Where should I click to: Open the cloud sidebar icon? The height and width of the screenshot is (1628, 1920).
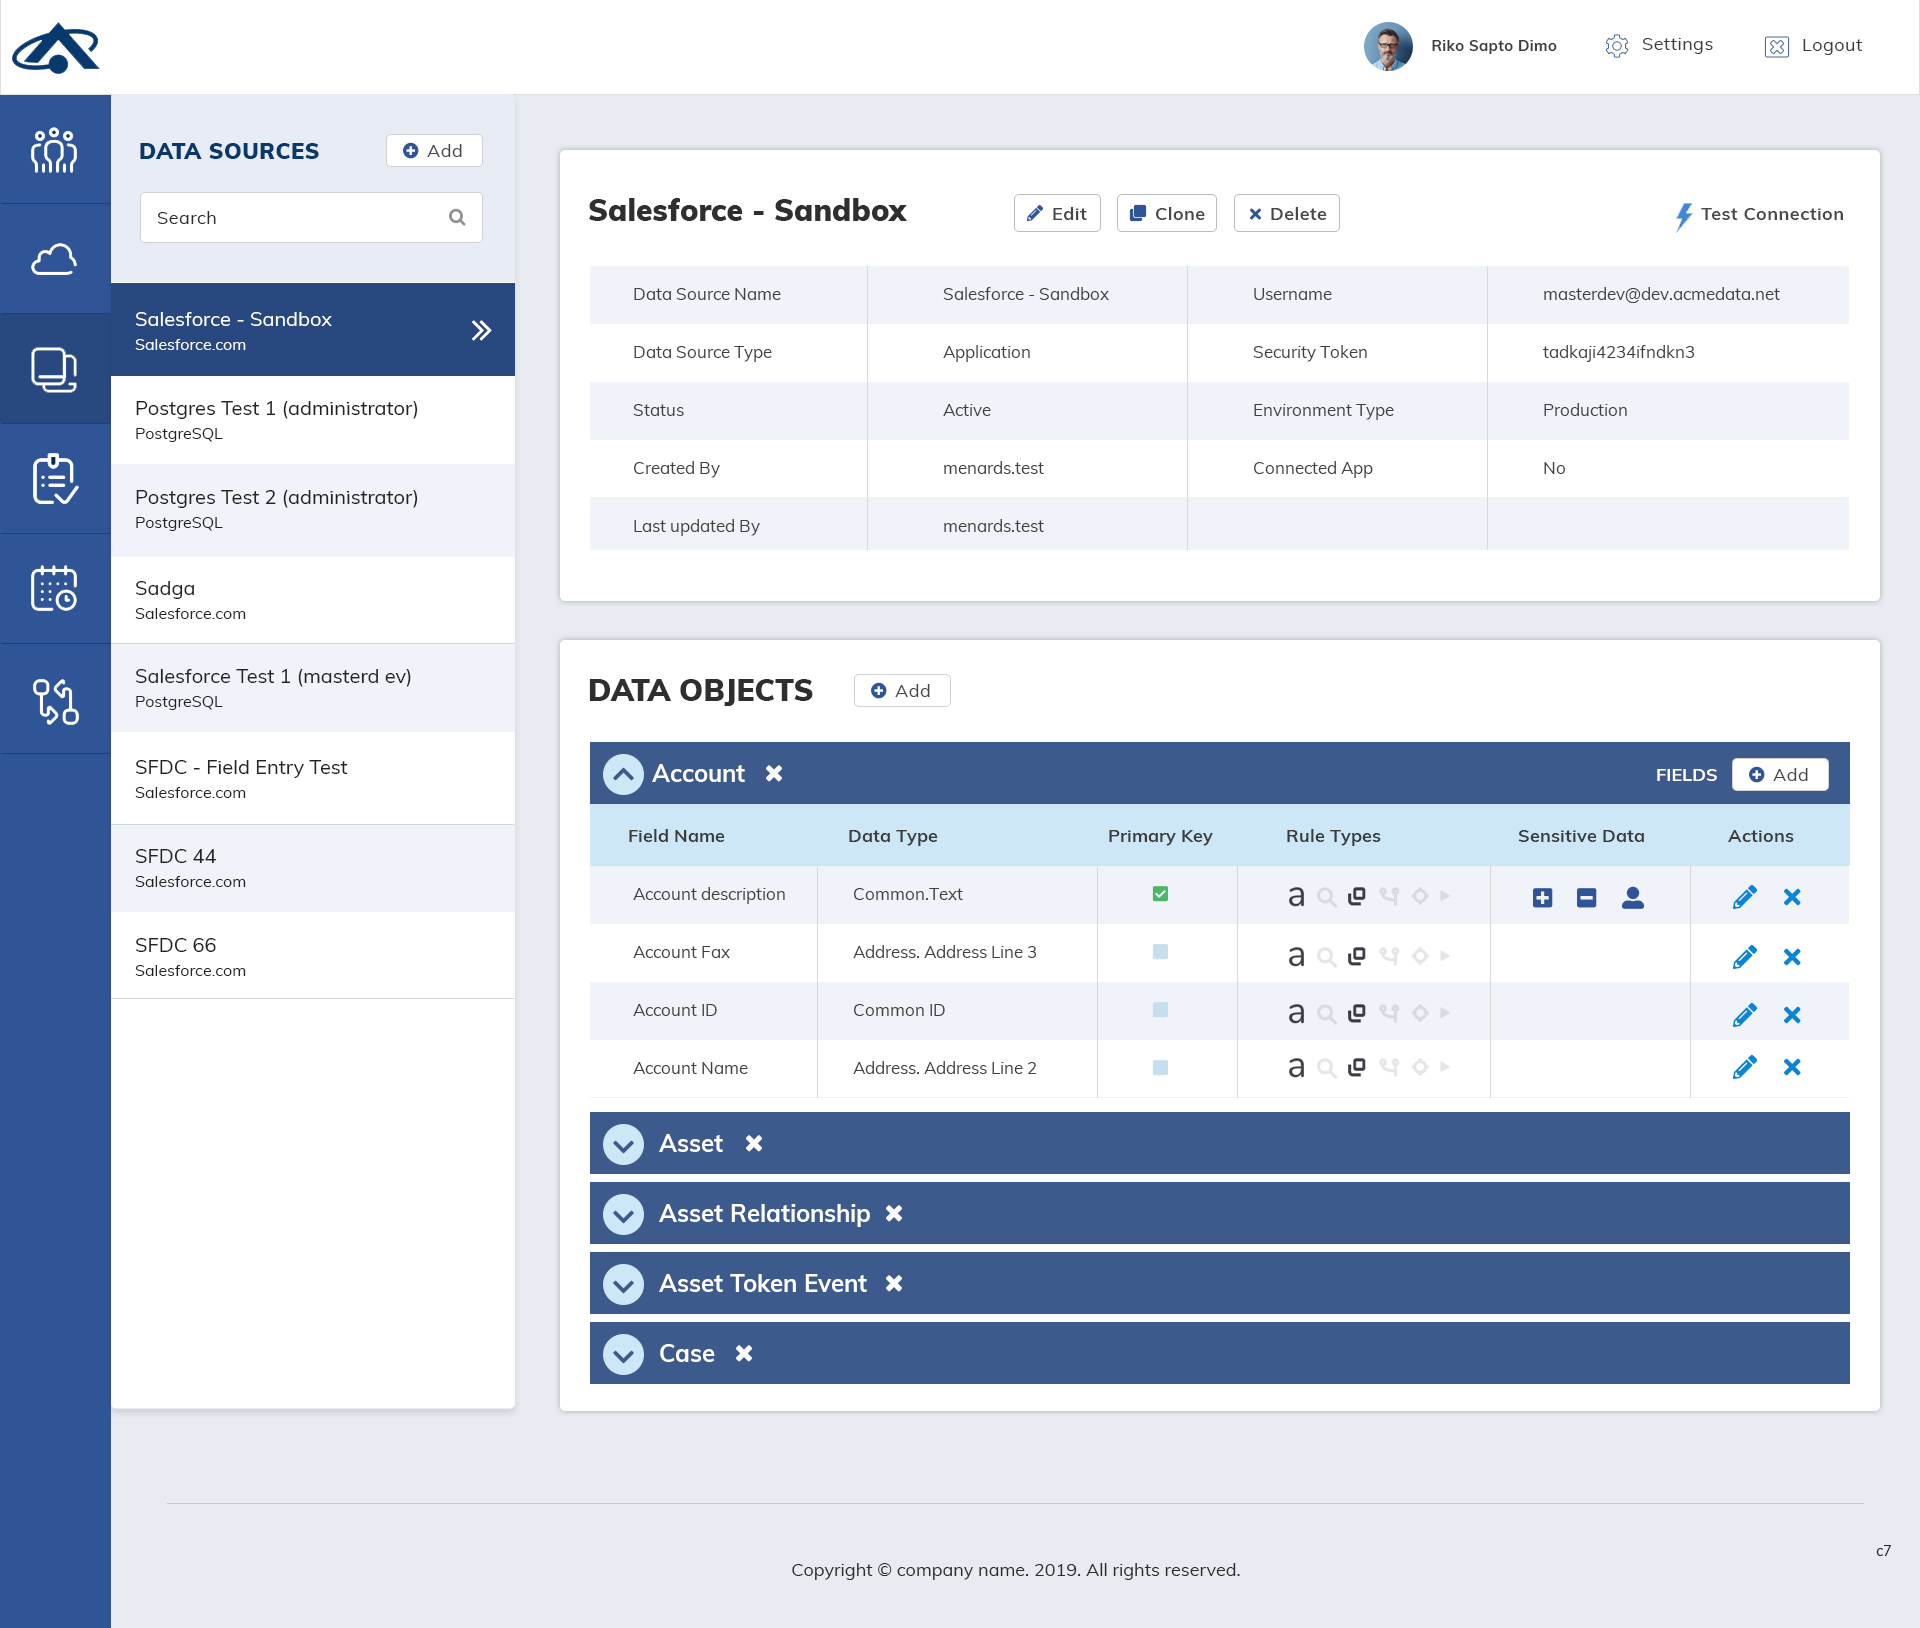coord(54,260)
